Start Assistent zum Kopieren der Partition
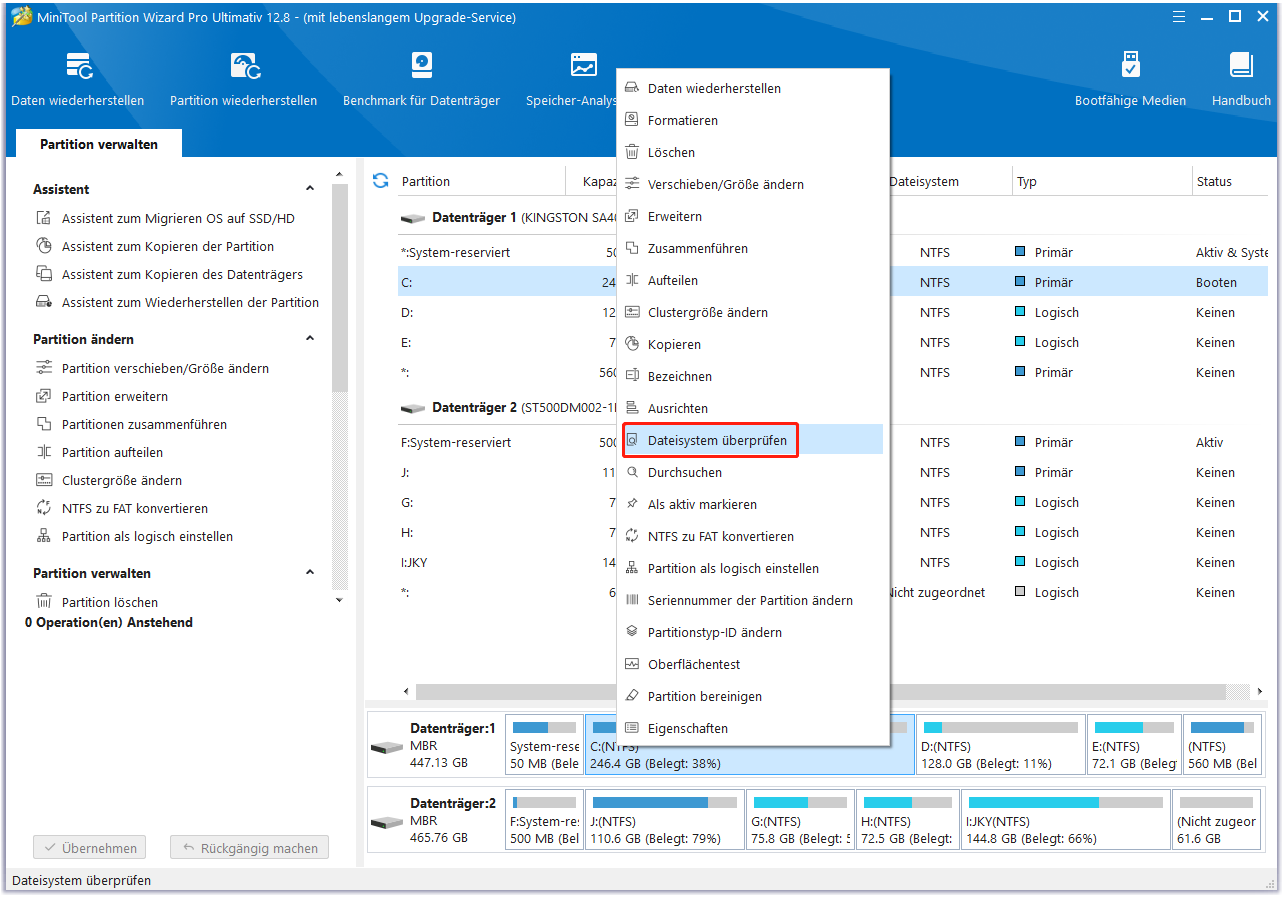Screen dimensions: 1283x897 [x=155, y=246]
